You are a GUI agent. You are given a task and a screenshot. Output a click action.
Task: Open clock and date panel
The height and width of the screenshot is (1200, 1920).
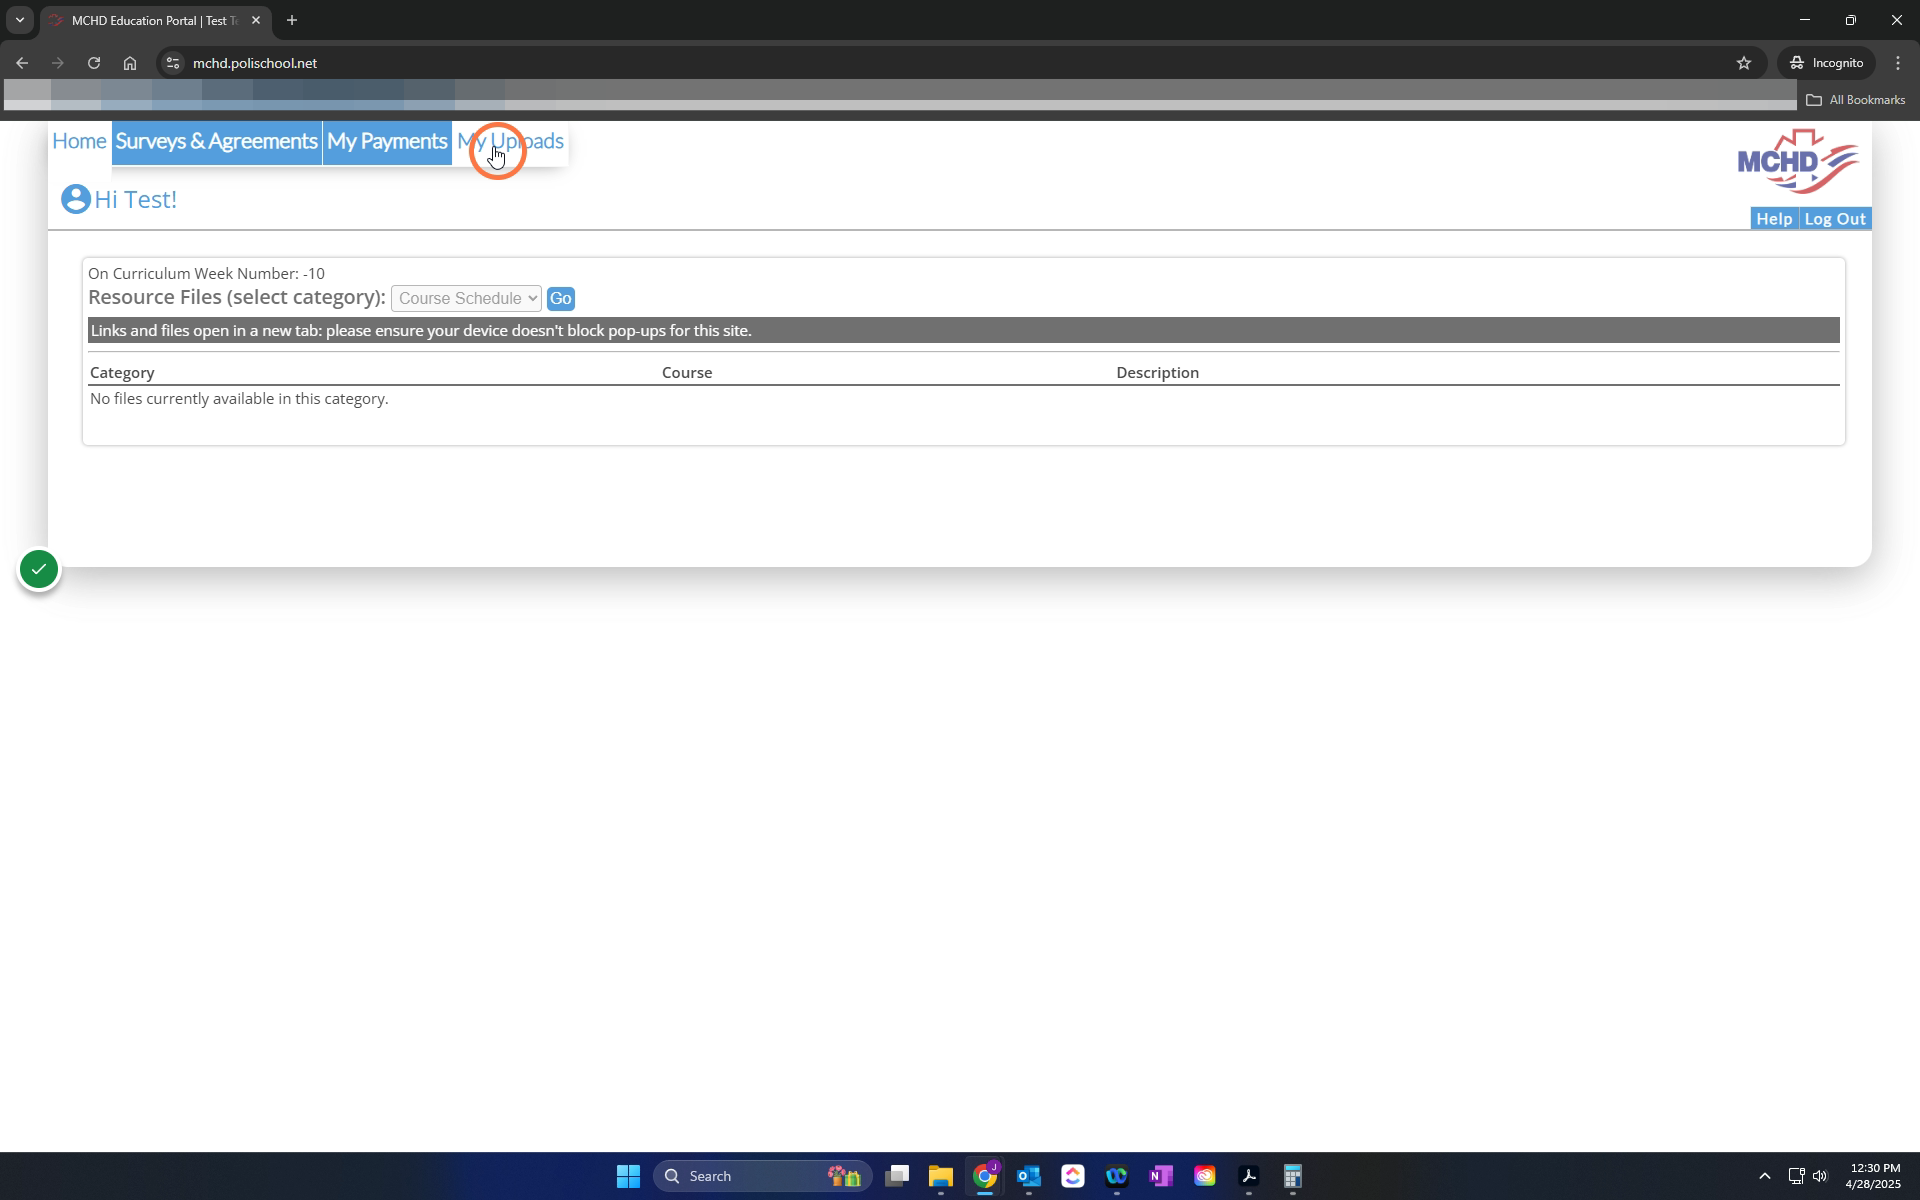(x=1874, y=1176)
